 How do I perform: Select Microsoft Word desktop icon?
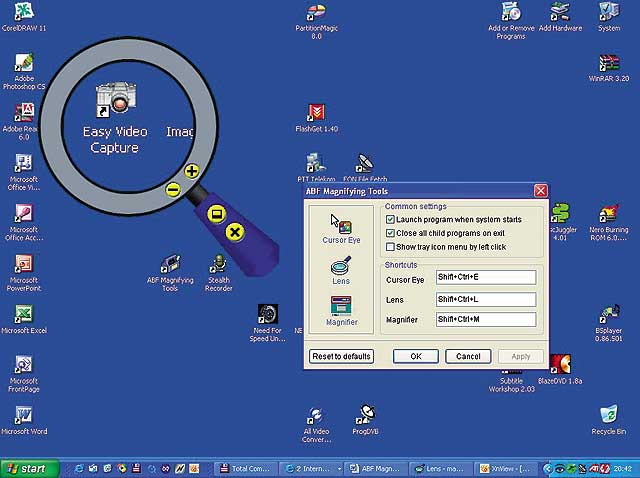point(24,420)
